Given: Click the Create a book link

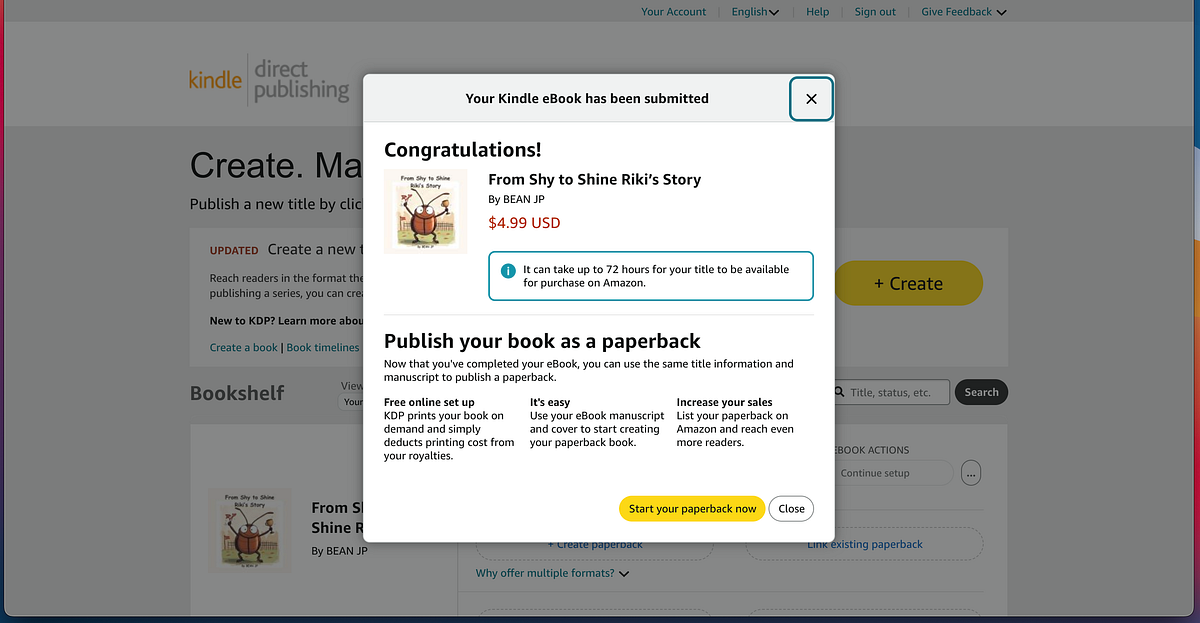Looking at the screenshot, I should coord(244,347).
